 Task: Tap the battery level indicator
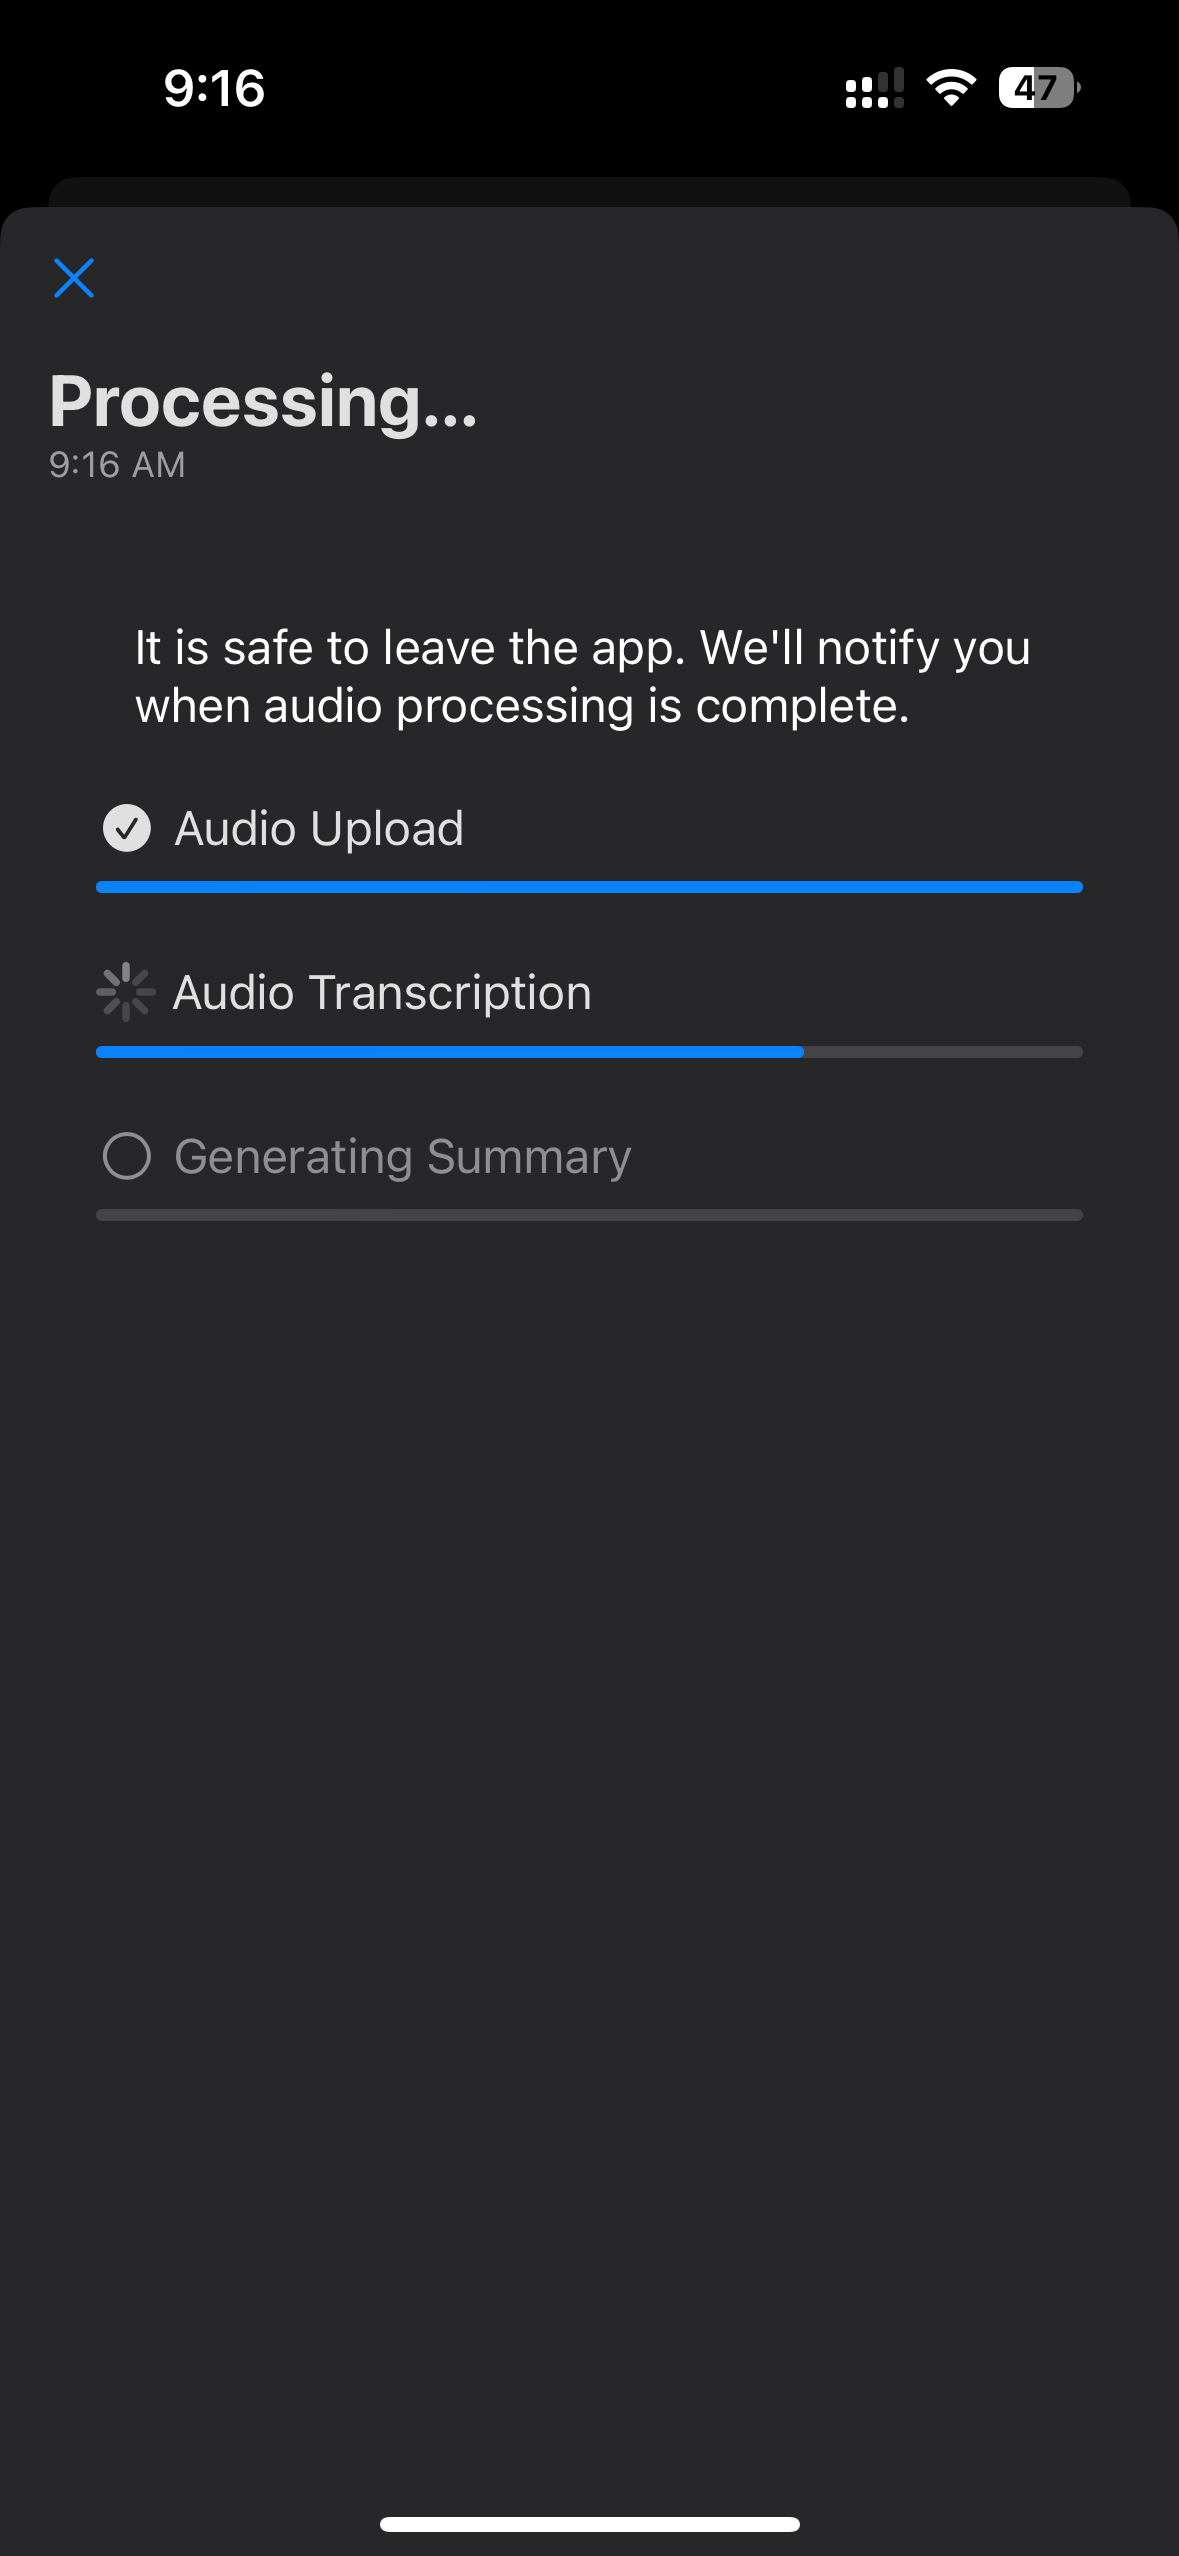(1038, 88)
